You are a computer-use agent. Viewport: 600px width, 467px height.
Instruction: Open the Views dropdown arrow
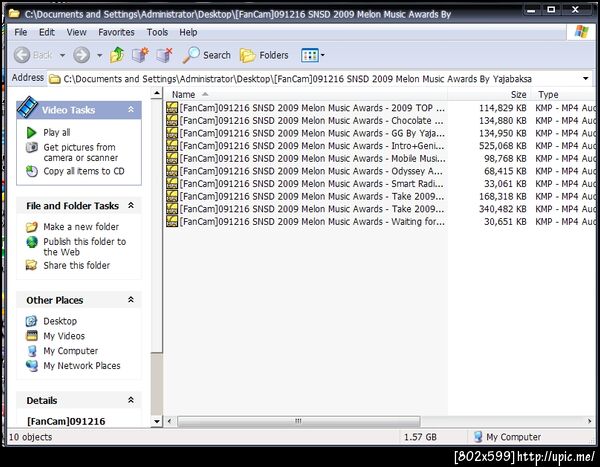click(x=323, y=56)
